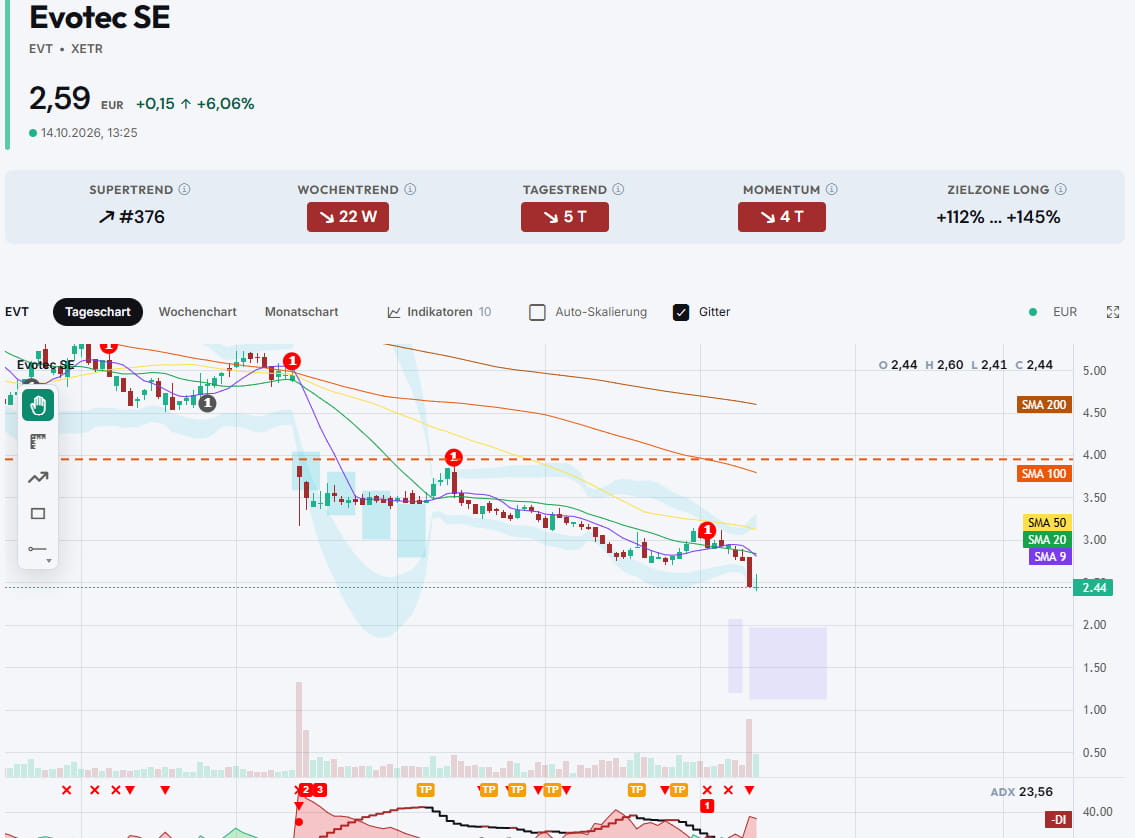Click the 2.44 current price label
1135x838 pixels.
point(1094,588)
